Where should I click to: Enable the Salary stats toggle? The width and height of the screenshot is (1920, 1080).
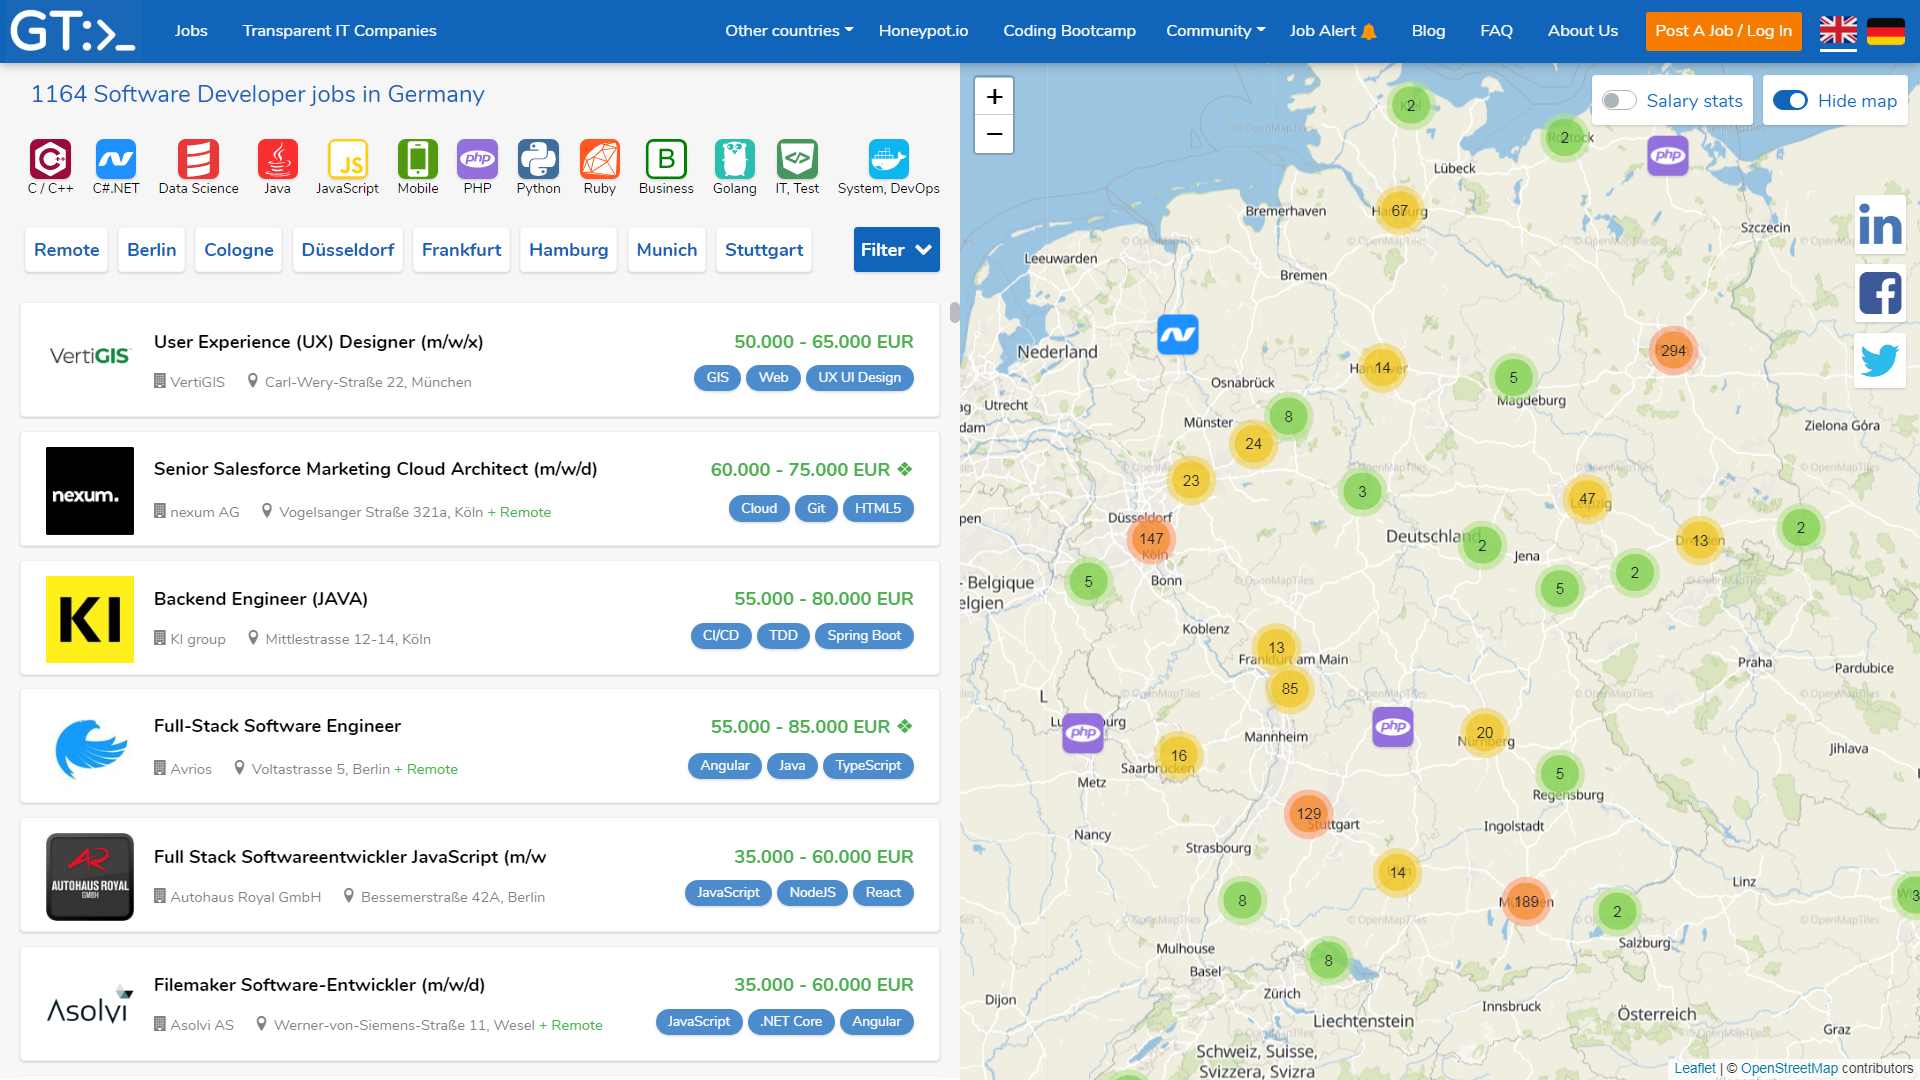(x=1619, y=100)
